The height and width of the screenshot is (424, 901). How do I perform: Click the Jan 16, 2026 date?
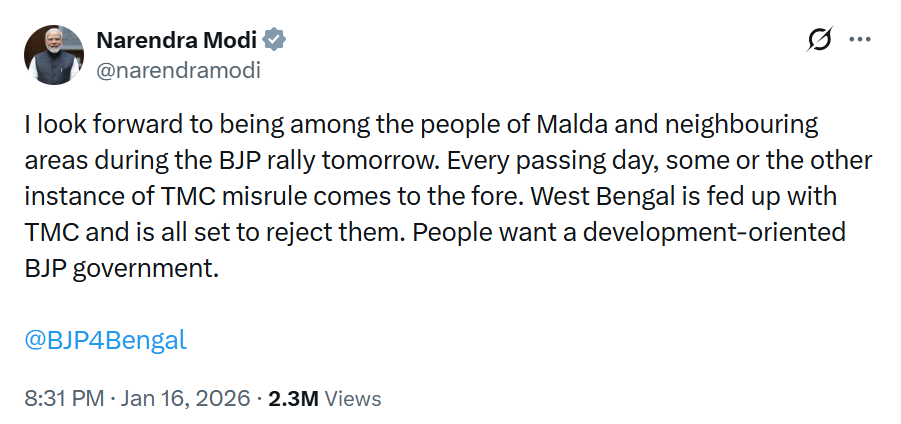[185, 398]
